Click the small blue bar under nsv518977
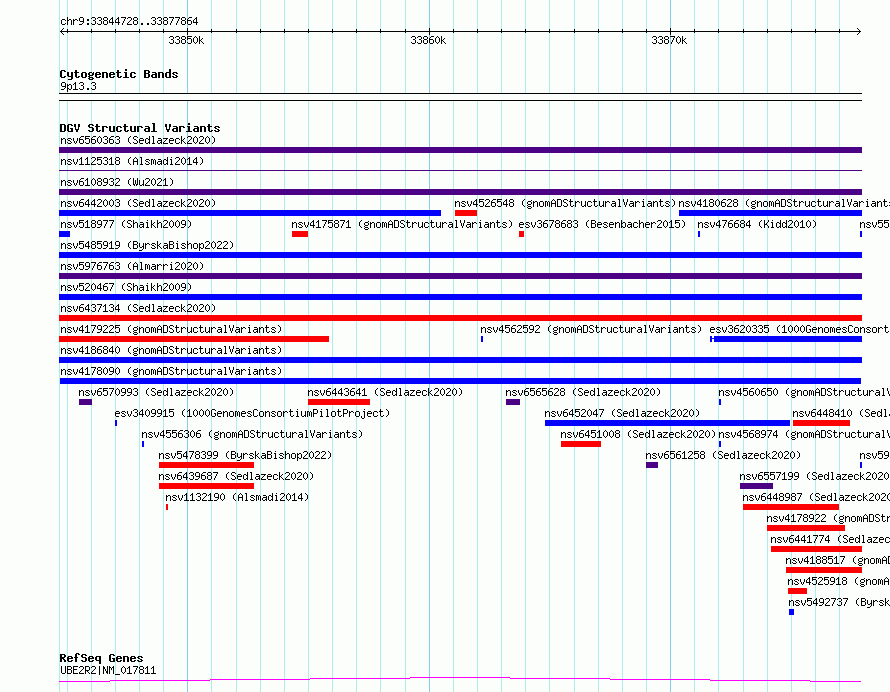This screenshot has height=692, width=890. 65,234
